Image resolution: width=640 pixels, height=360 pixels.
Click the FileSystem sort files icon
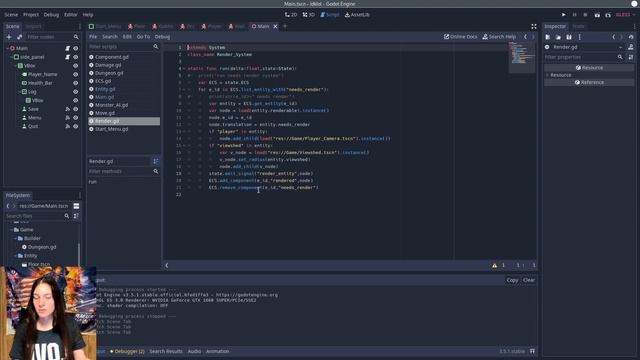tap(76, 216)
